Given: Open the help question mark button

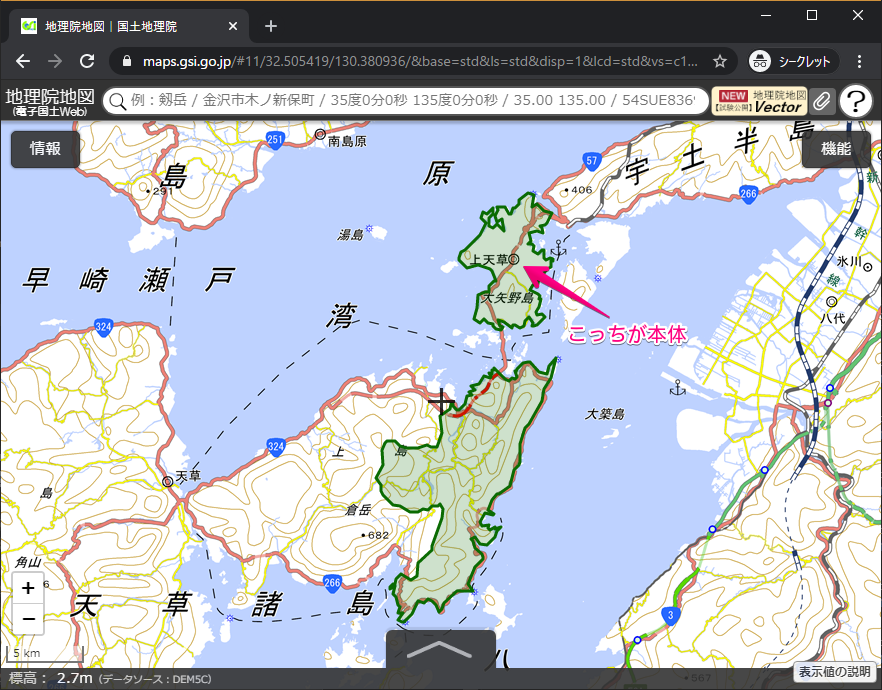Looking at the screenshot, I should tap(856, 101).
